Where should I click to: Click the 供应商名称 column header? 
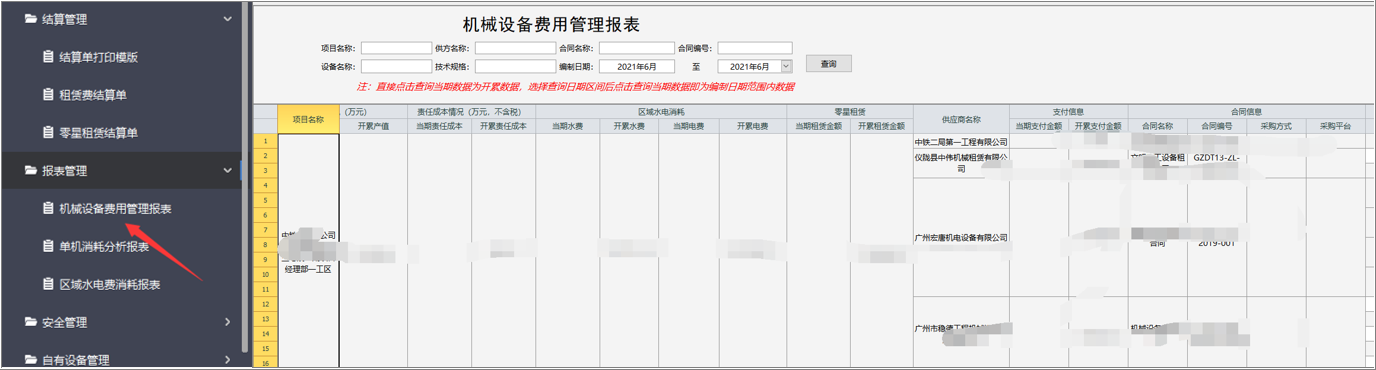tap(961, 119)
